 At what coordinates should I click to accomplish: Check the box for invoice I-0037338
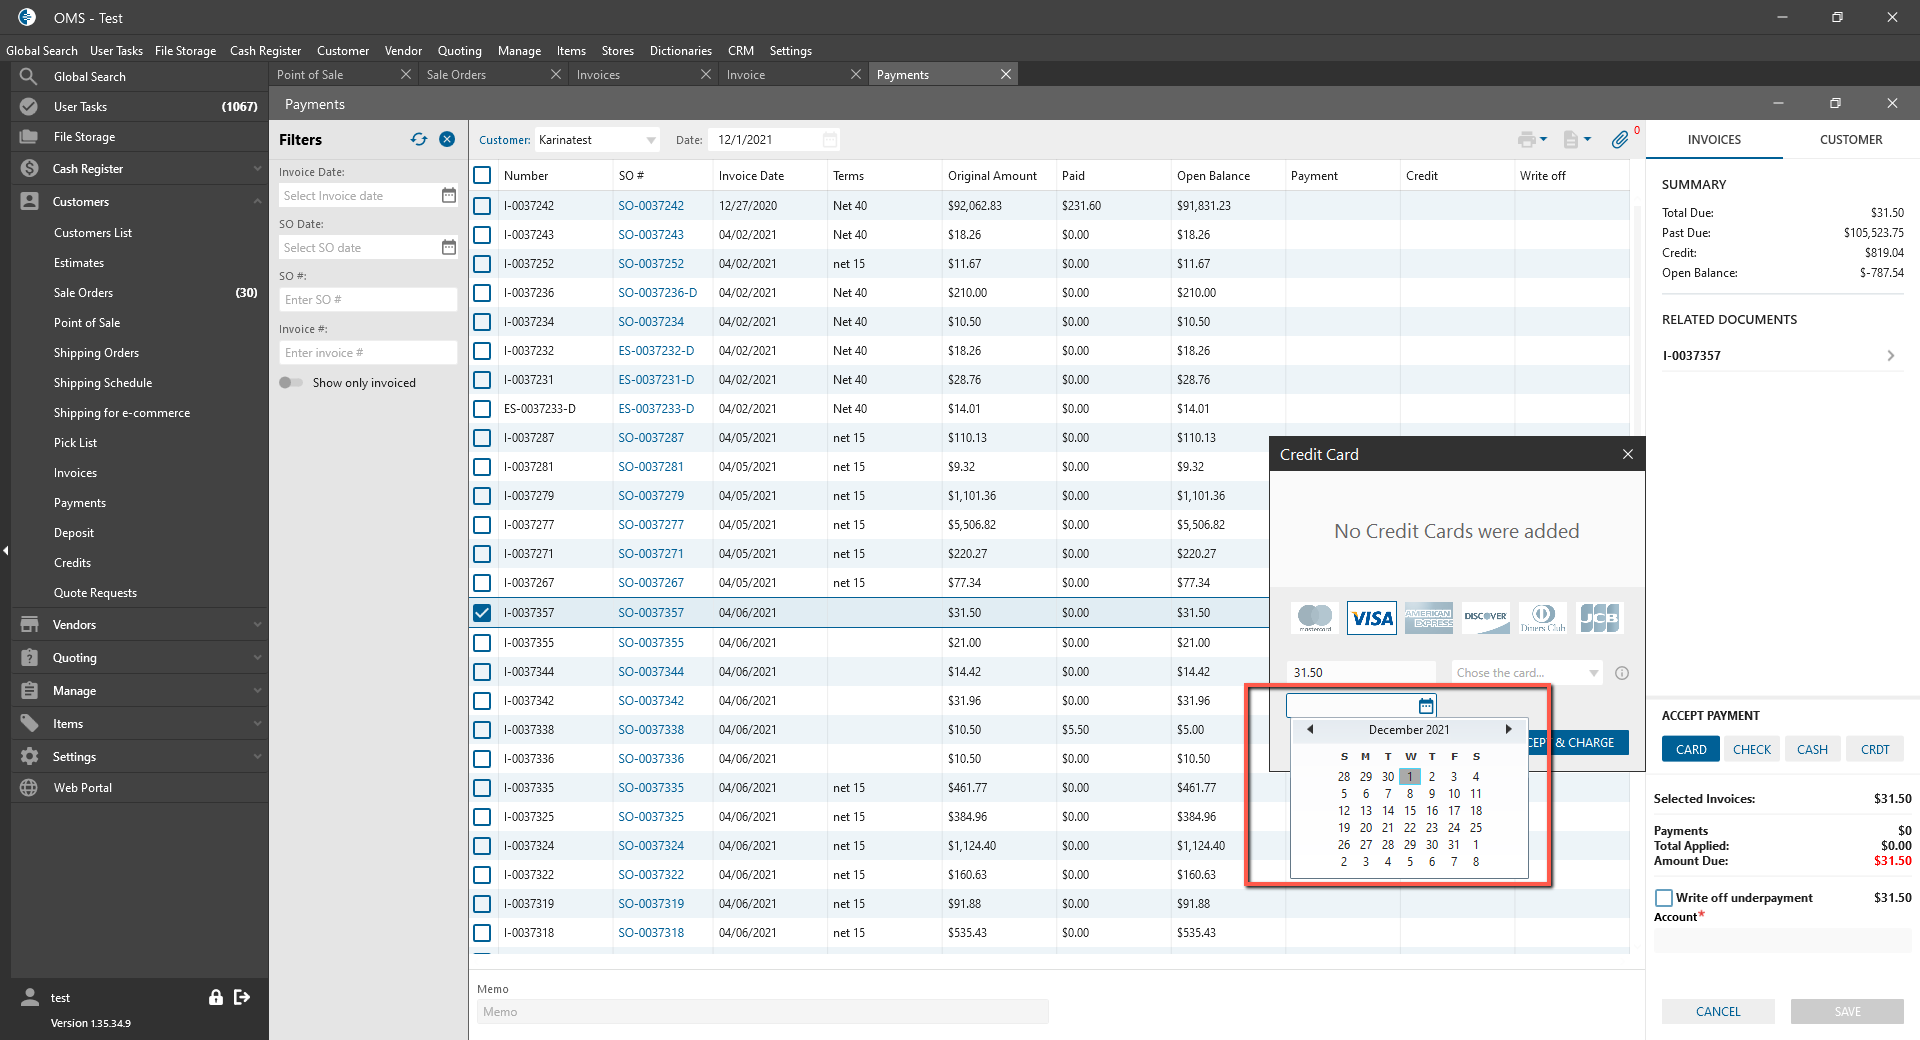482,729
